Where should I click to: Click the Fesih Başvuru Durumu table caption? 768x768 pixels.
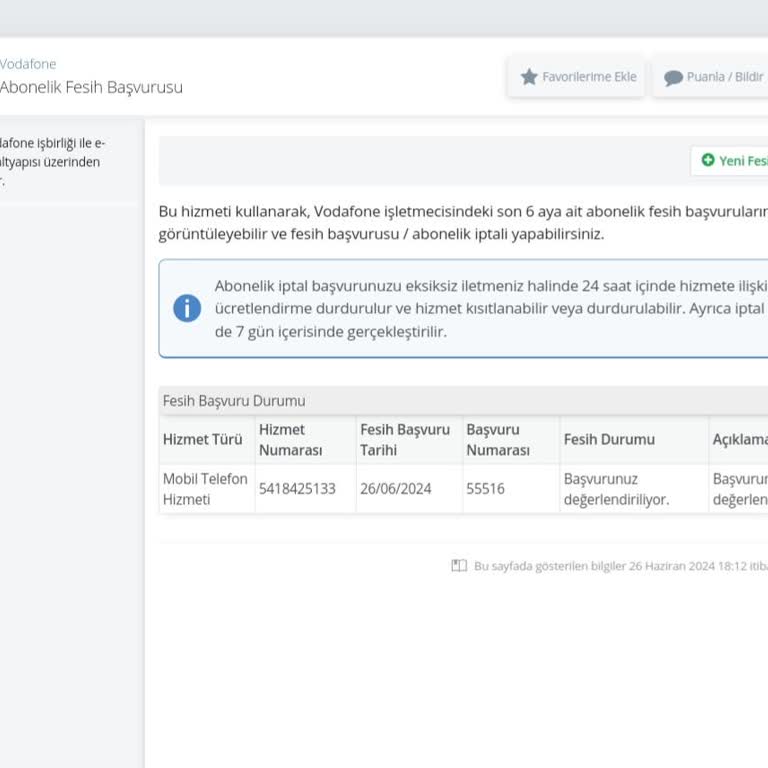[x=234, y=401]
